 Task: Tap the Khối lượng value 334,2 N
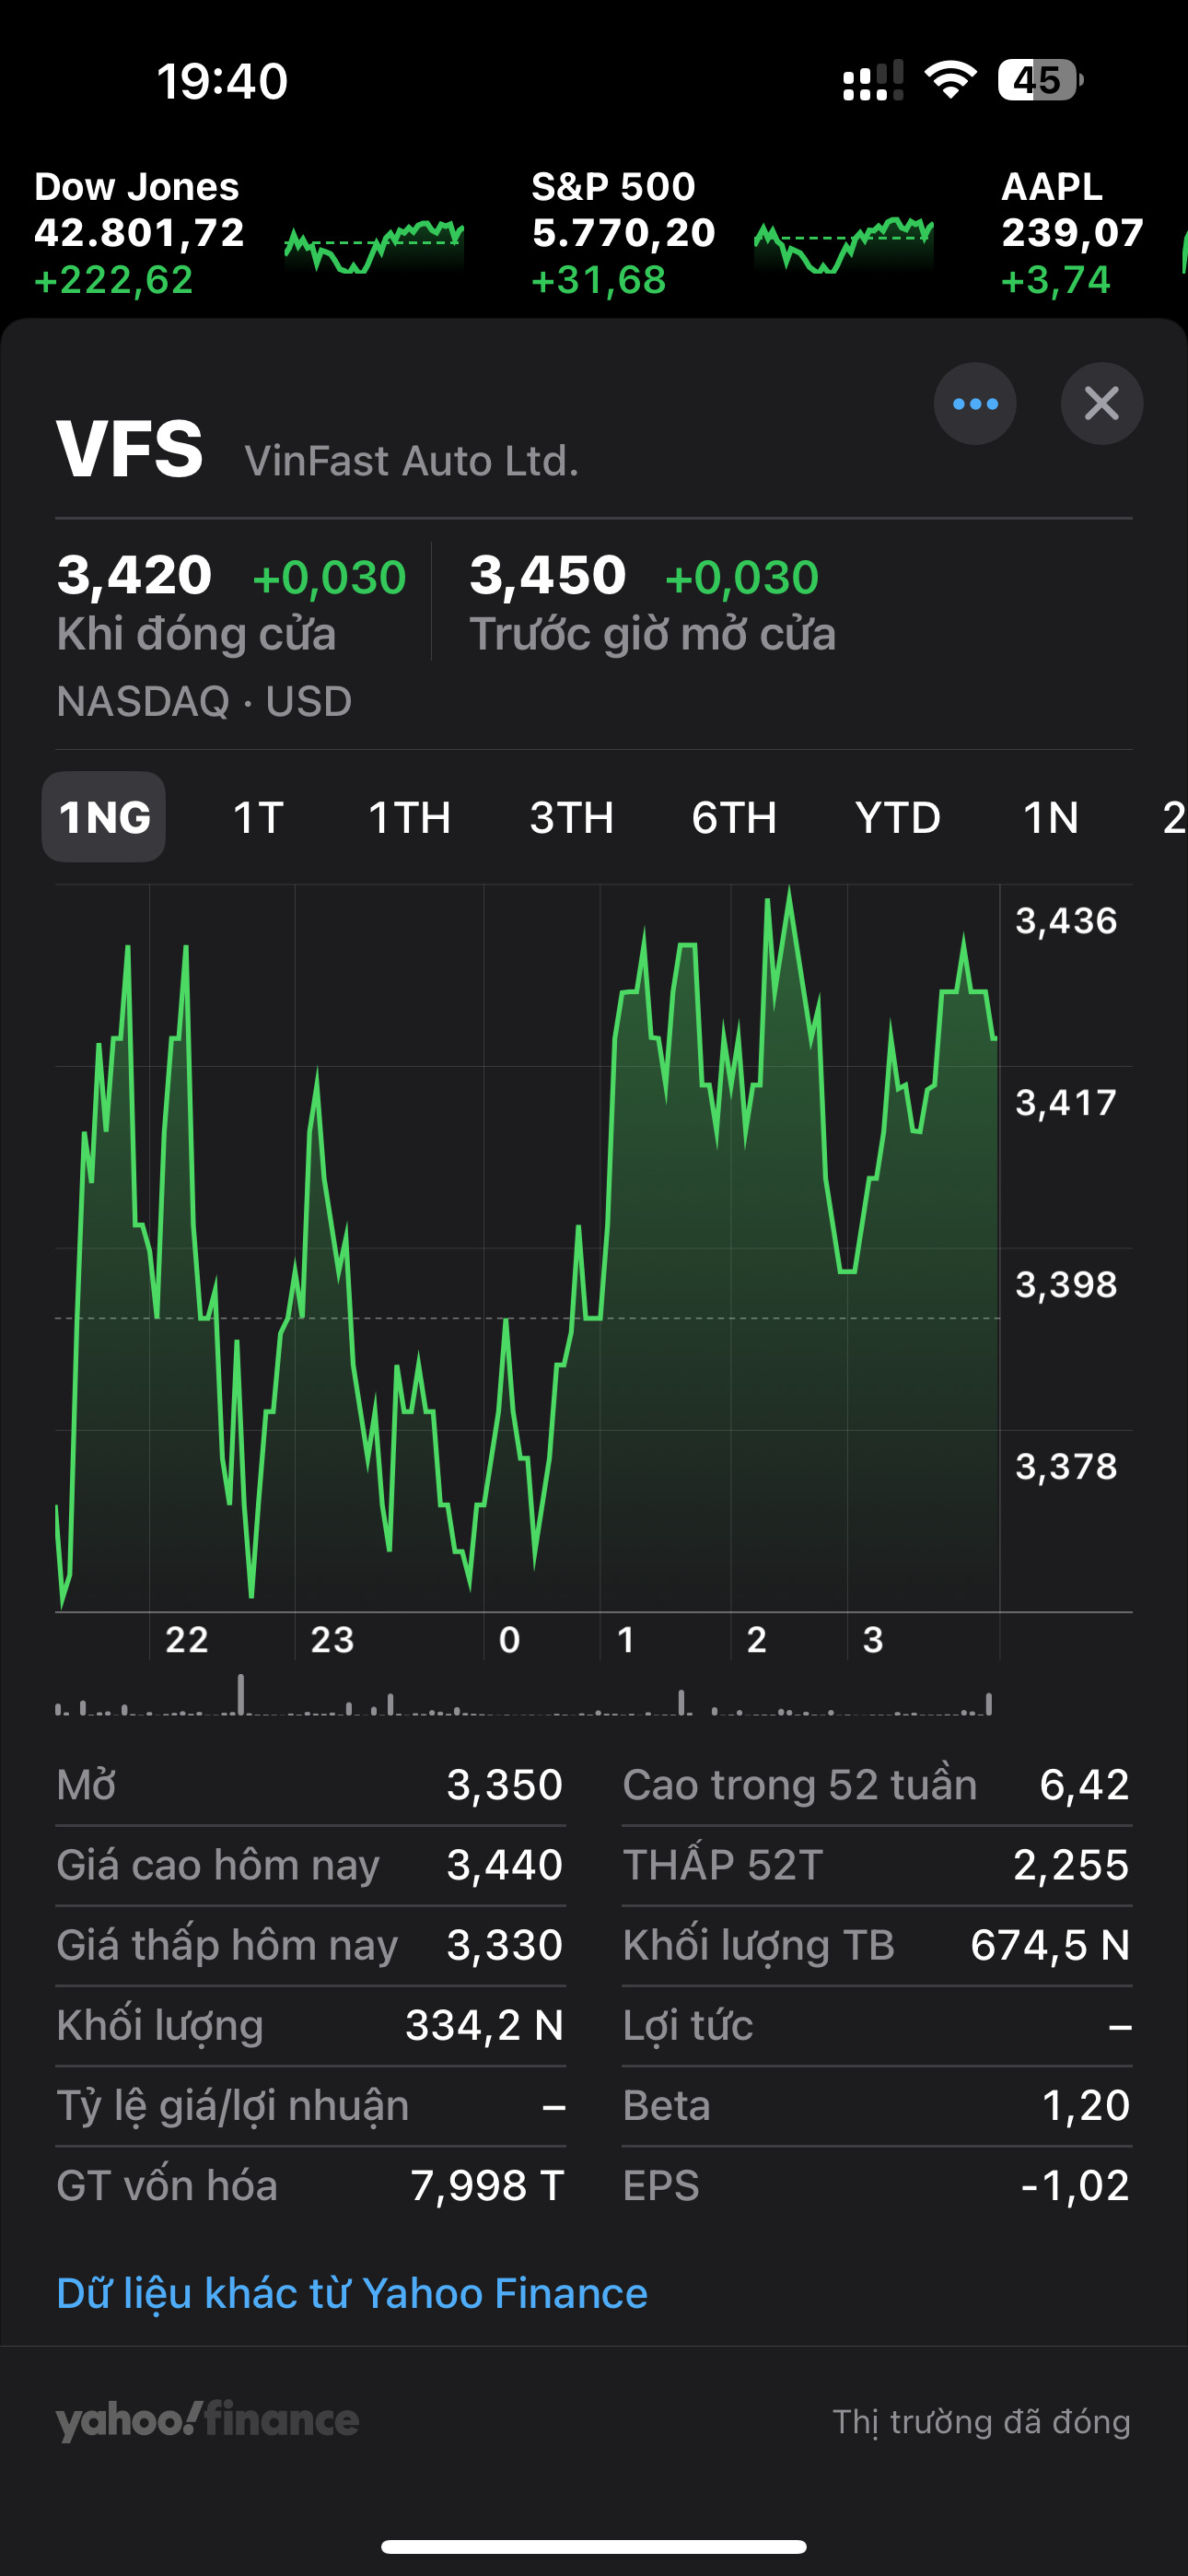485,2025
